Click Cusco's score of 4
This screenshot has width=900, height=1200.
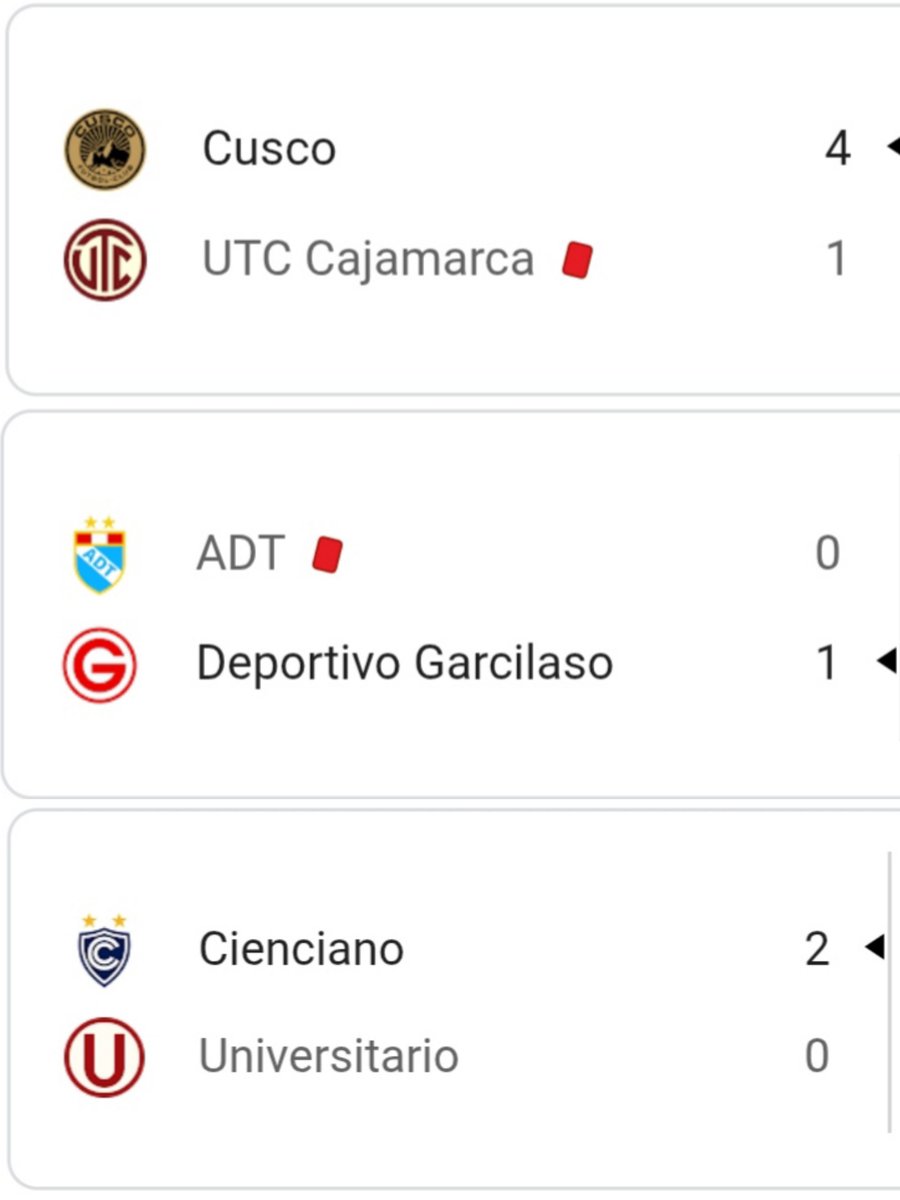[838, 149]
